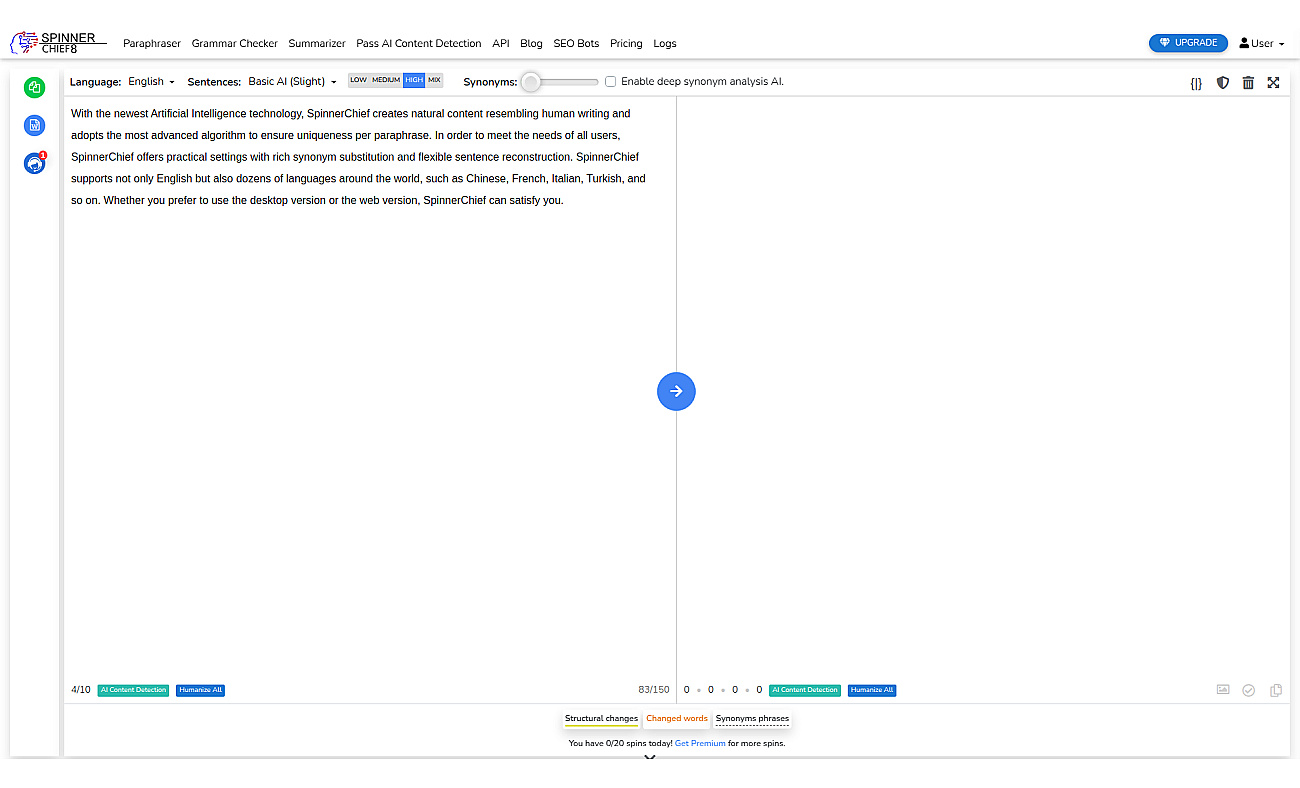Image resolution: width=1300 pixels, height=788 pixels.
Task: Click the blue arrow paraphrase button
Action: pos(676,391)
